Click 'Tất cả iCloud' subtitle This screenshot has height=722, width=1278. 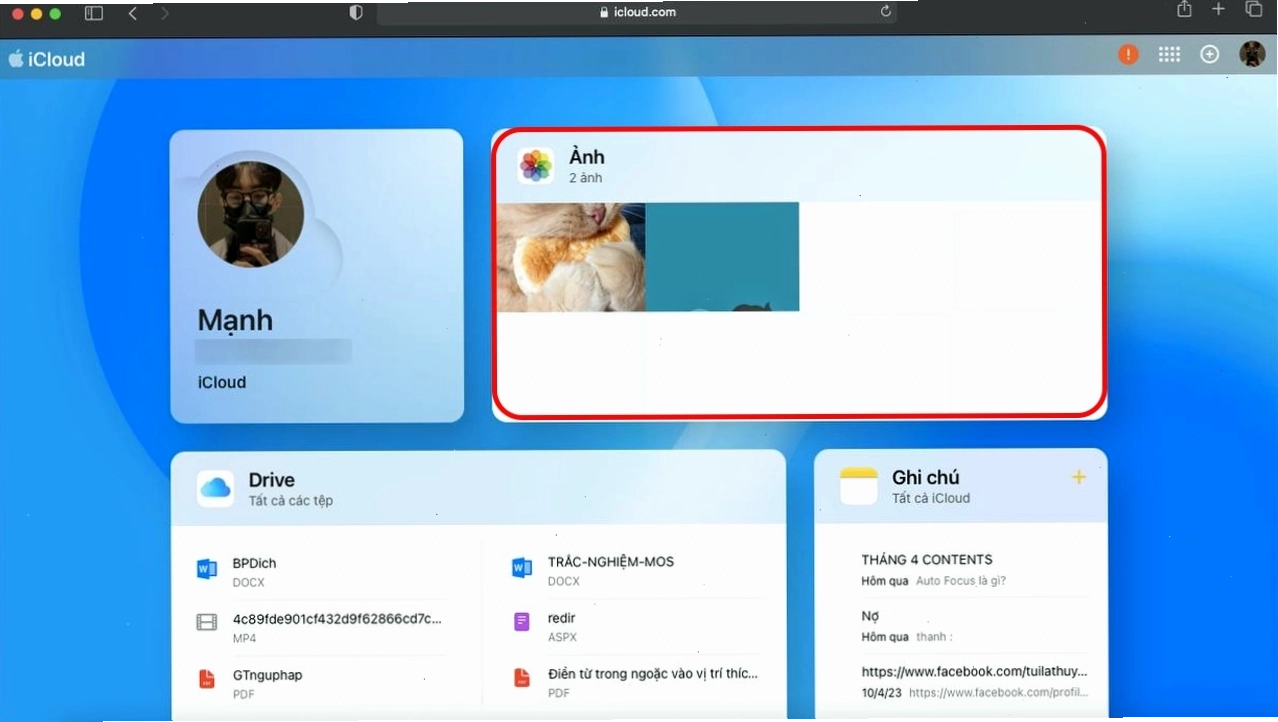931,498
